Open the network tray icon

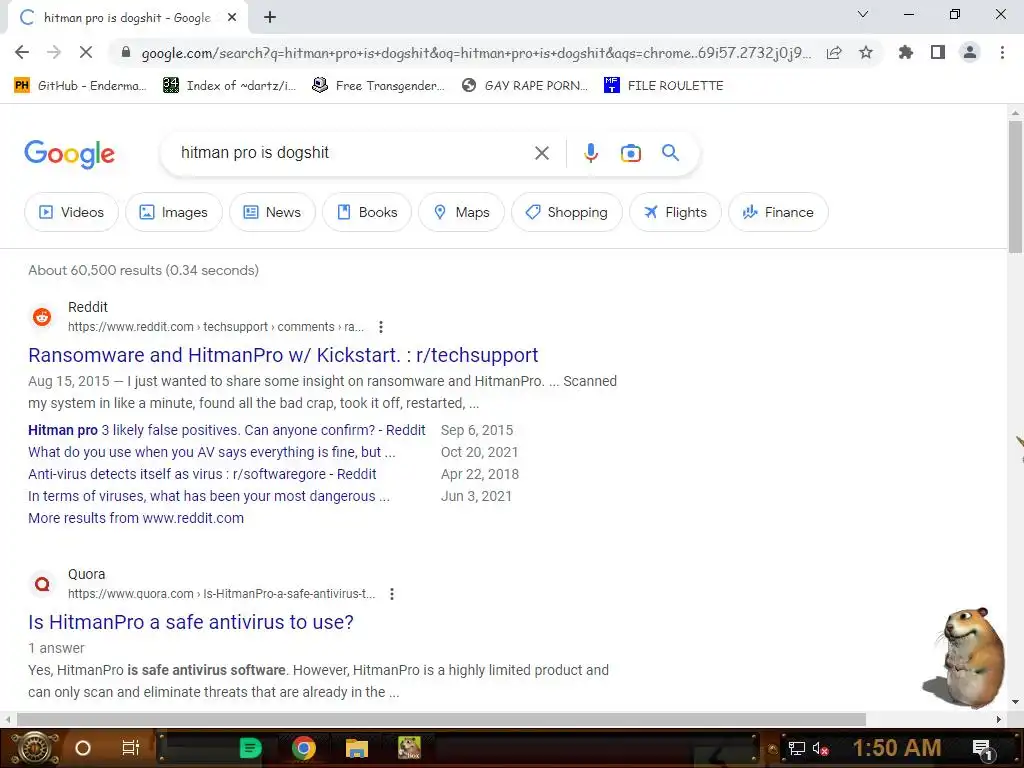796,748
